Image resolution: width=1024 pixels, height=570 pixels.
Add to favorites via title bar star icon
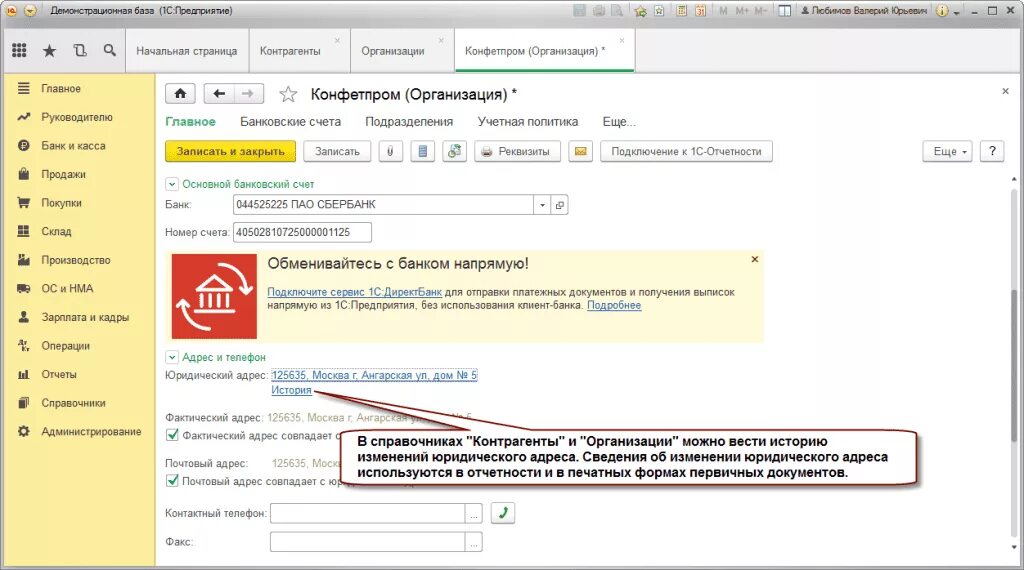640,11
